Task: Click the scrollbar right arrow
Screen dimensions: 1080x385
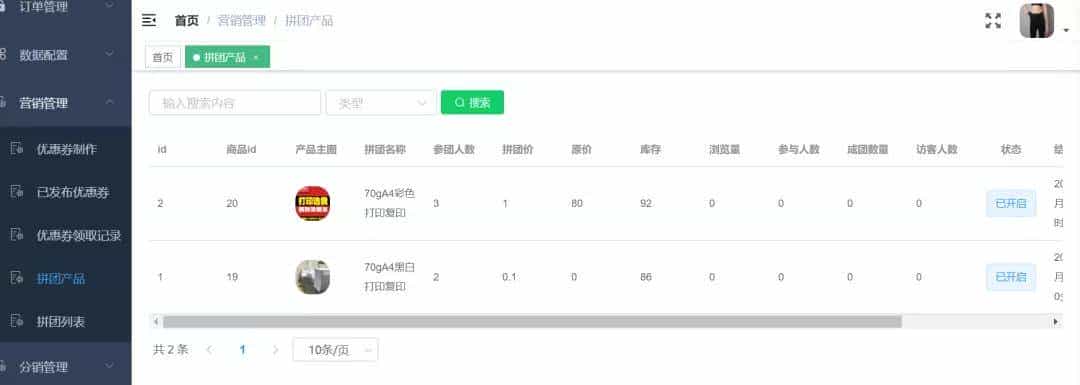Action: pyautogui.click(x=1055, y=322)
